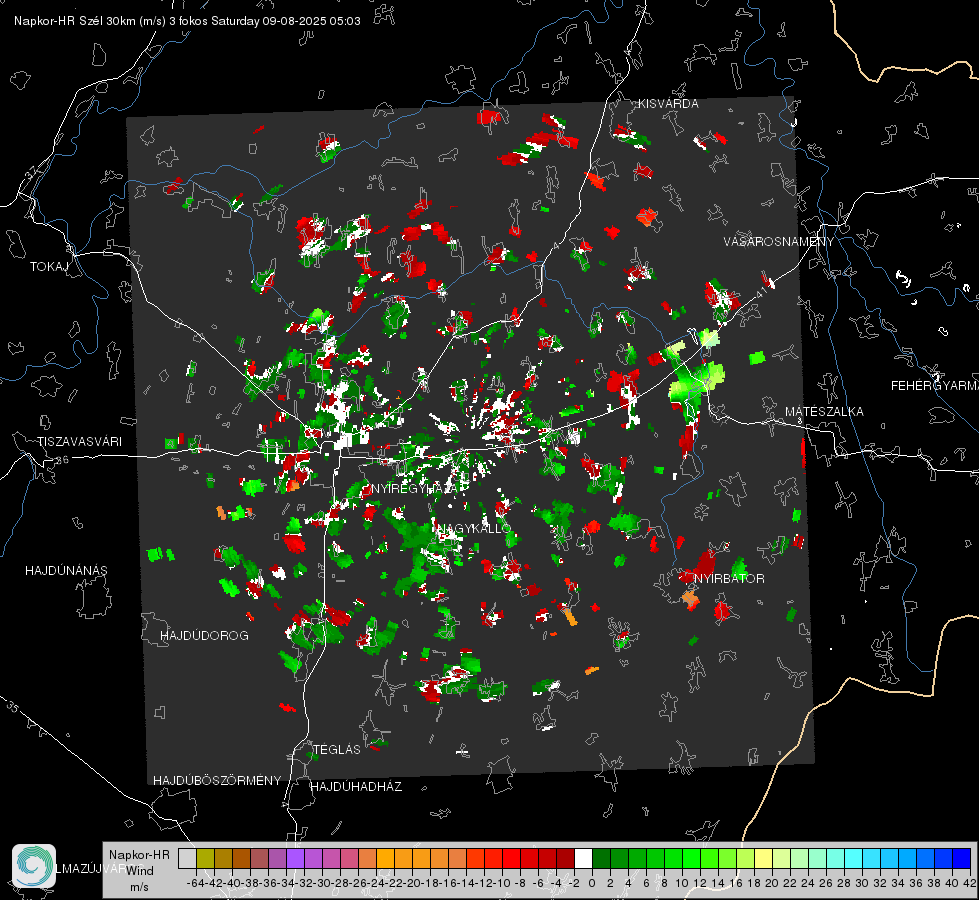
Task: Click the NAGYKÁLLÓ label
Action: (x=475, y=528)
